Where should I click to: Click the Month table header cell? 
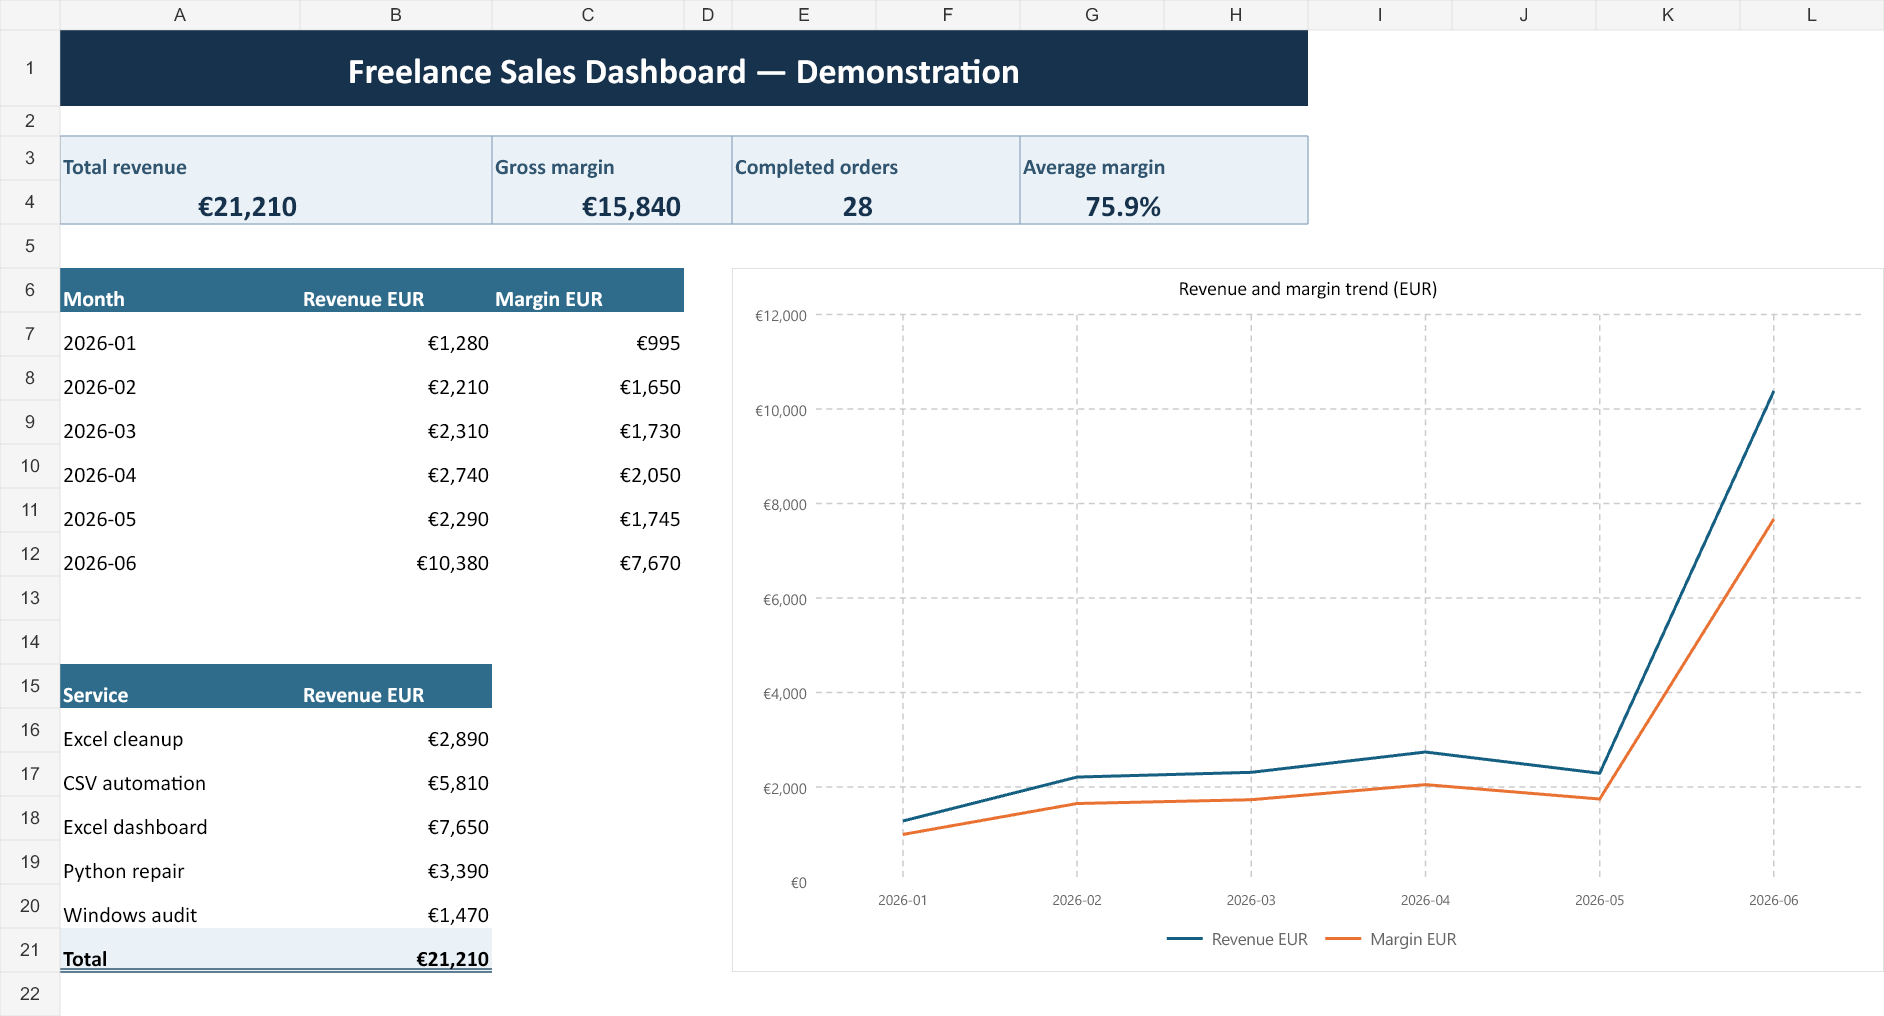(180, 290)
